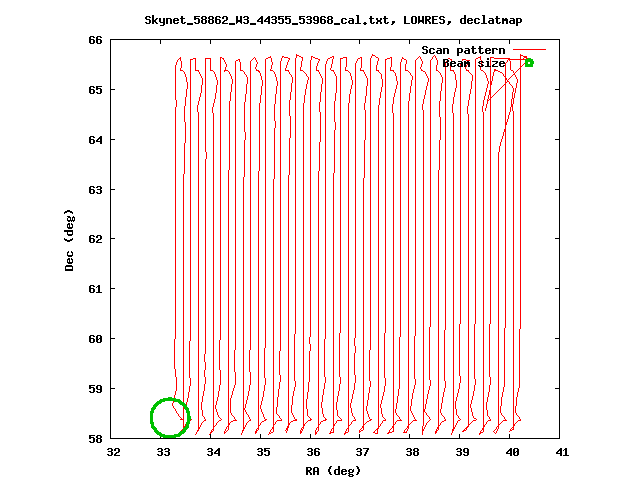640x480 pixels.
Task: Click y-axis tick label 60
Action: pos(95,339)
